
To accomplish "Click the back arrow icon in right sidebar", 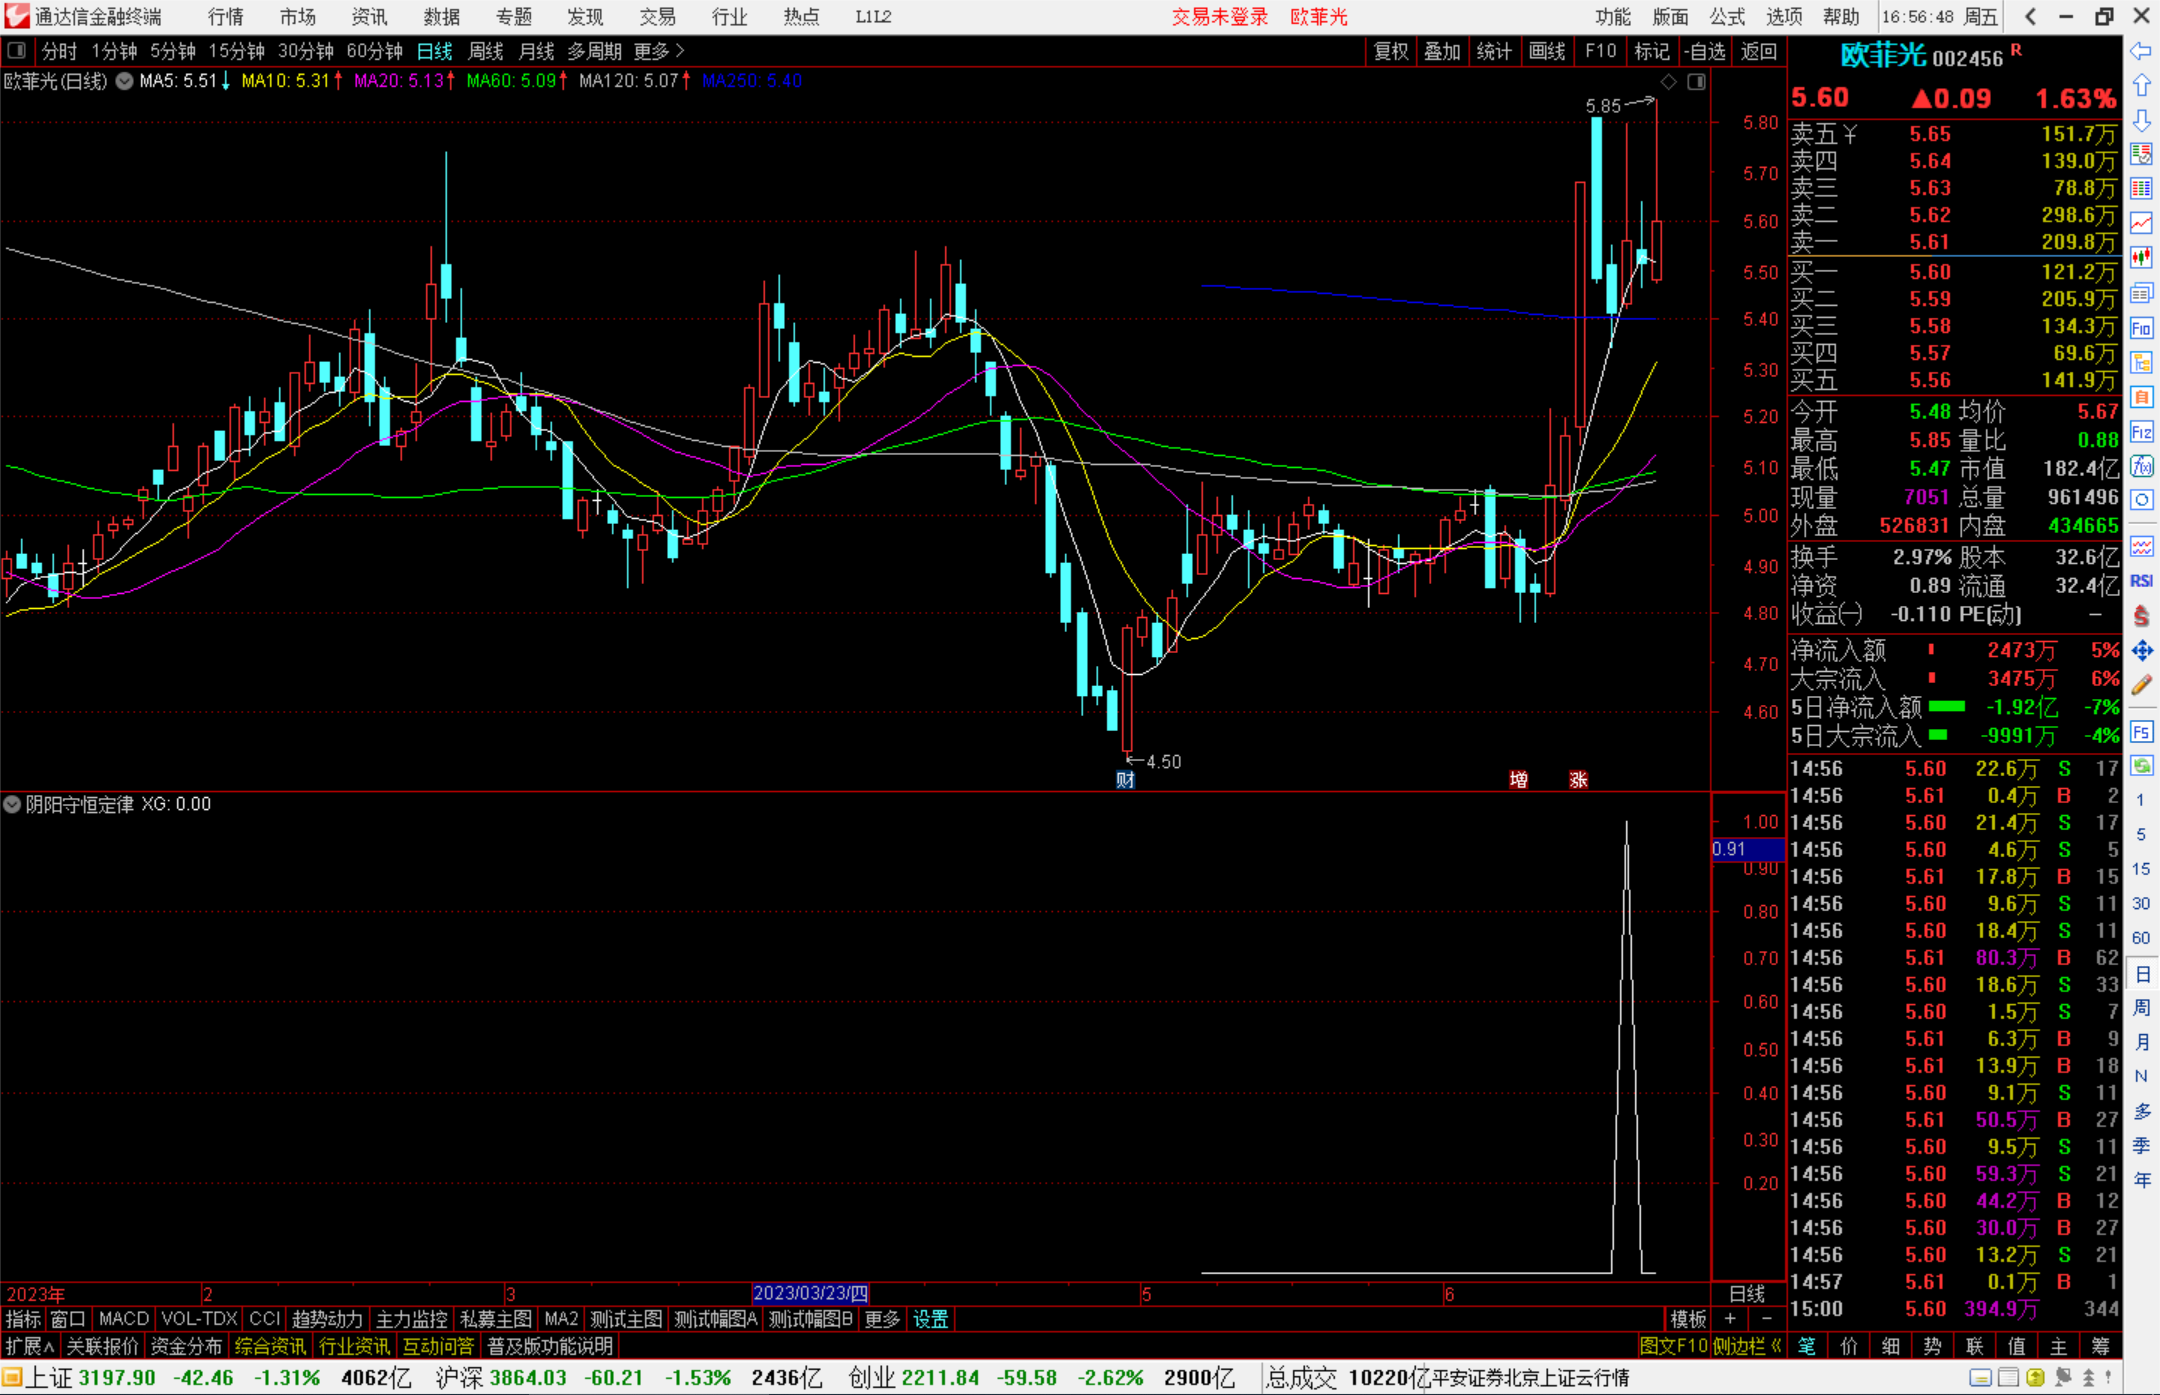I will tap(2141, 51).
